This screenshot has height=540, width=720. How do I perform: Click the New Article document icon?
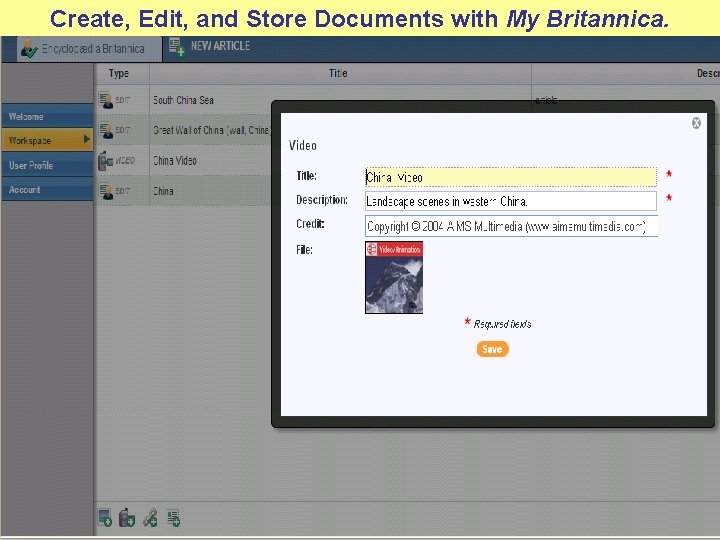point(177,47)
